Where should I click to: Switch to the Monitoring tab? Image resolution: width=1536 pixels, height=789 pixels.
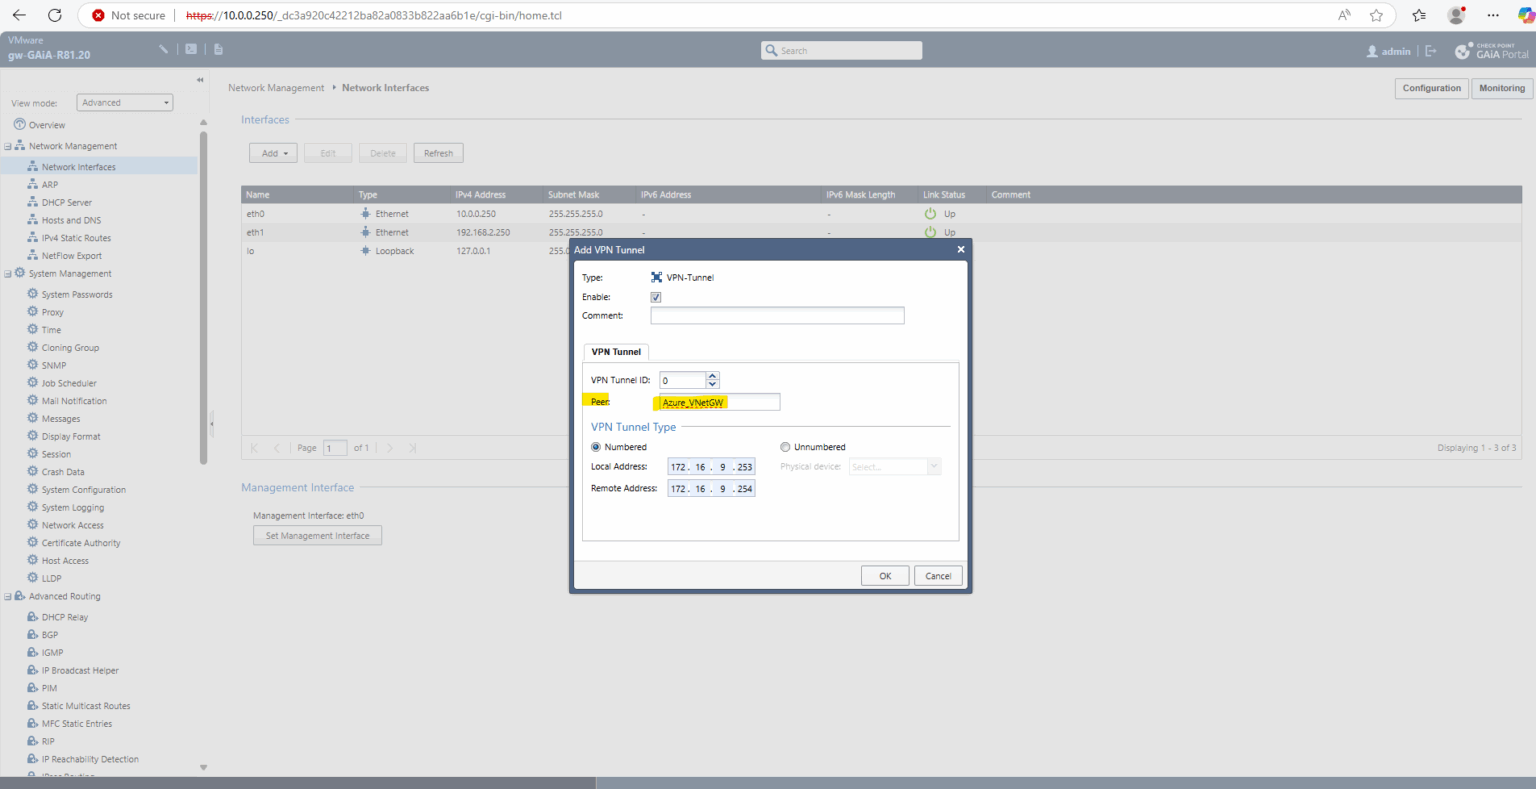coord(1502,88)
